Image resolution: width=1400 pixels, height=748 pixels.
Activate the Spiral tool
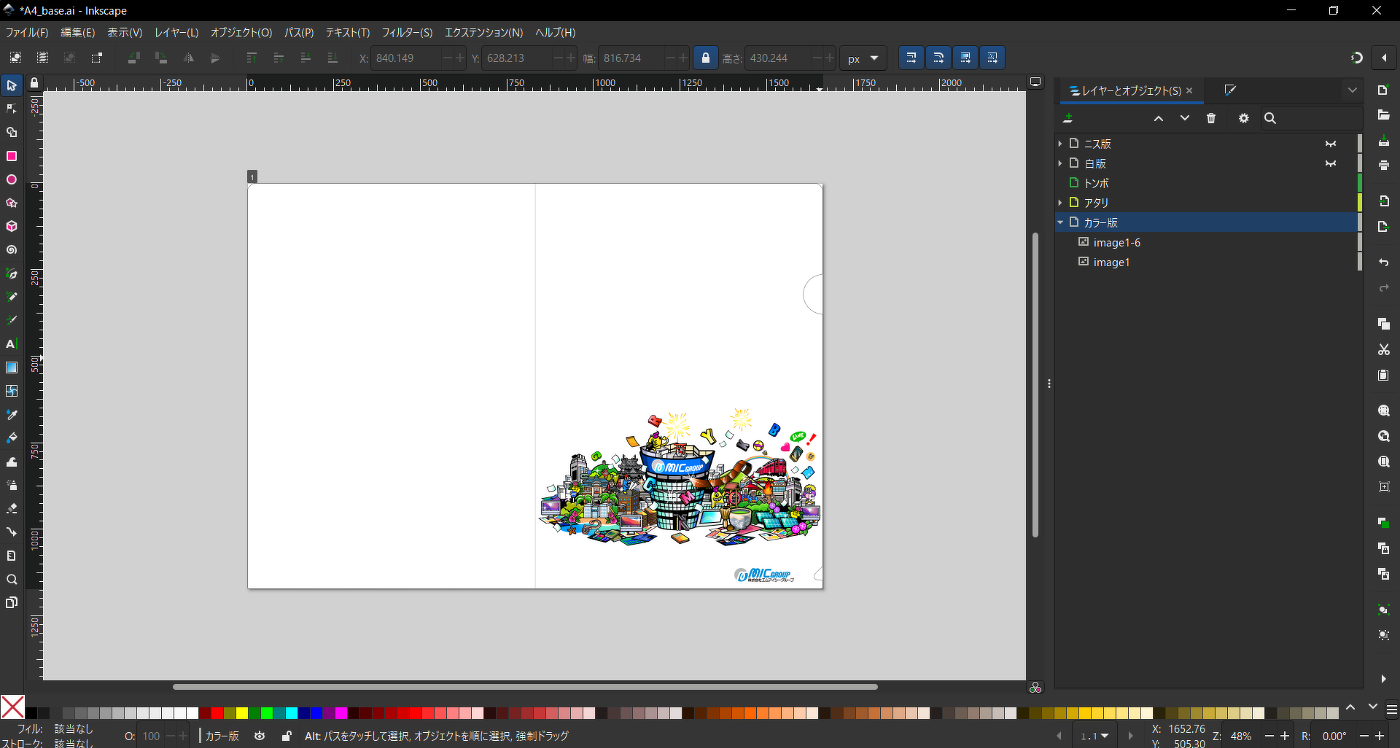point(12,250)
